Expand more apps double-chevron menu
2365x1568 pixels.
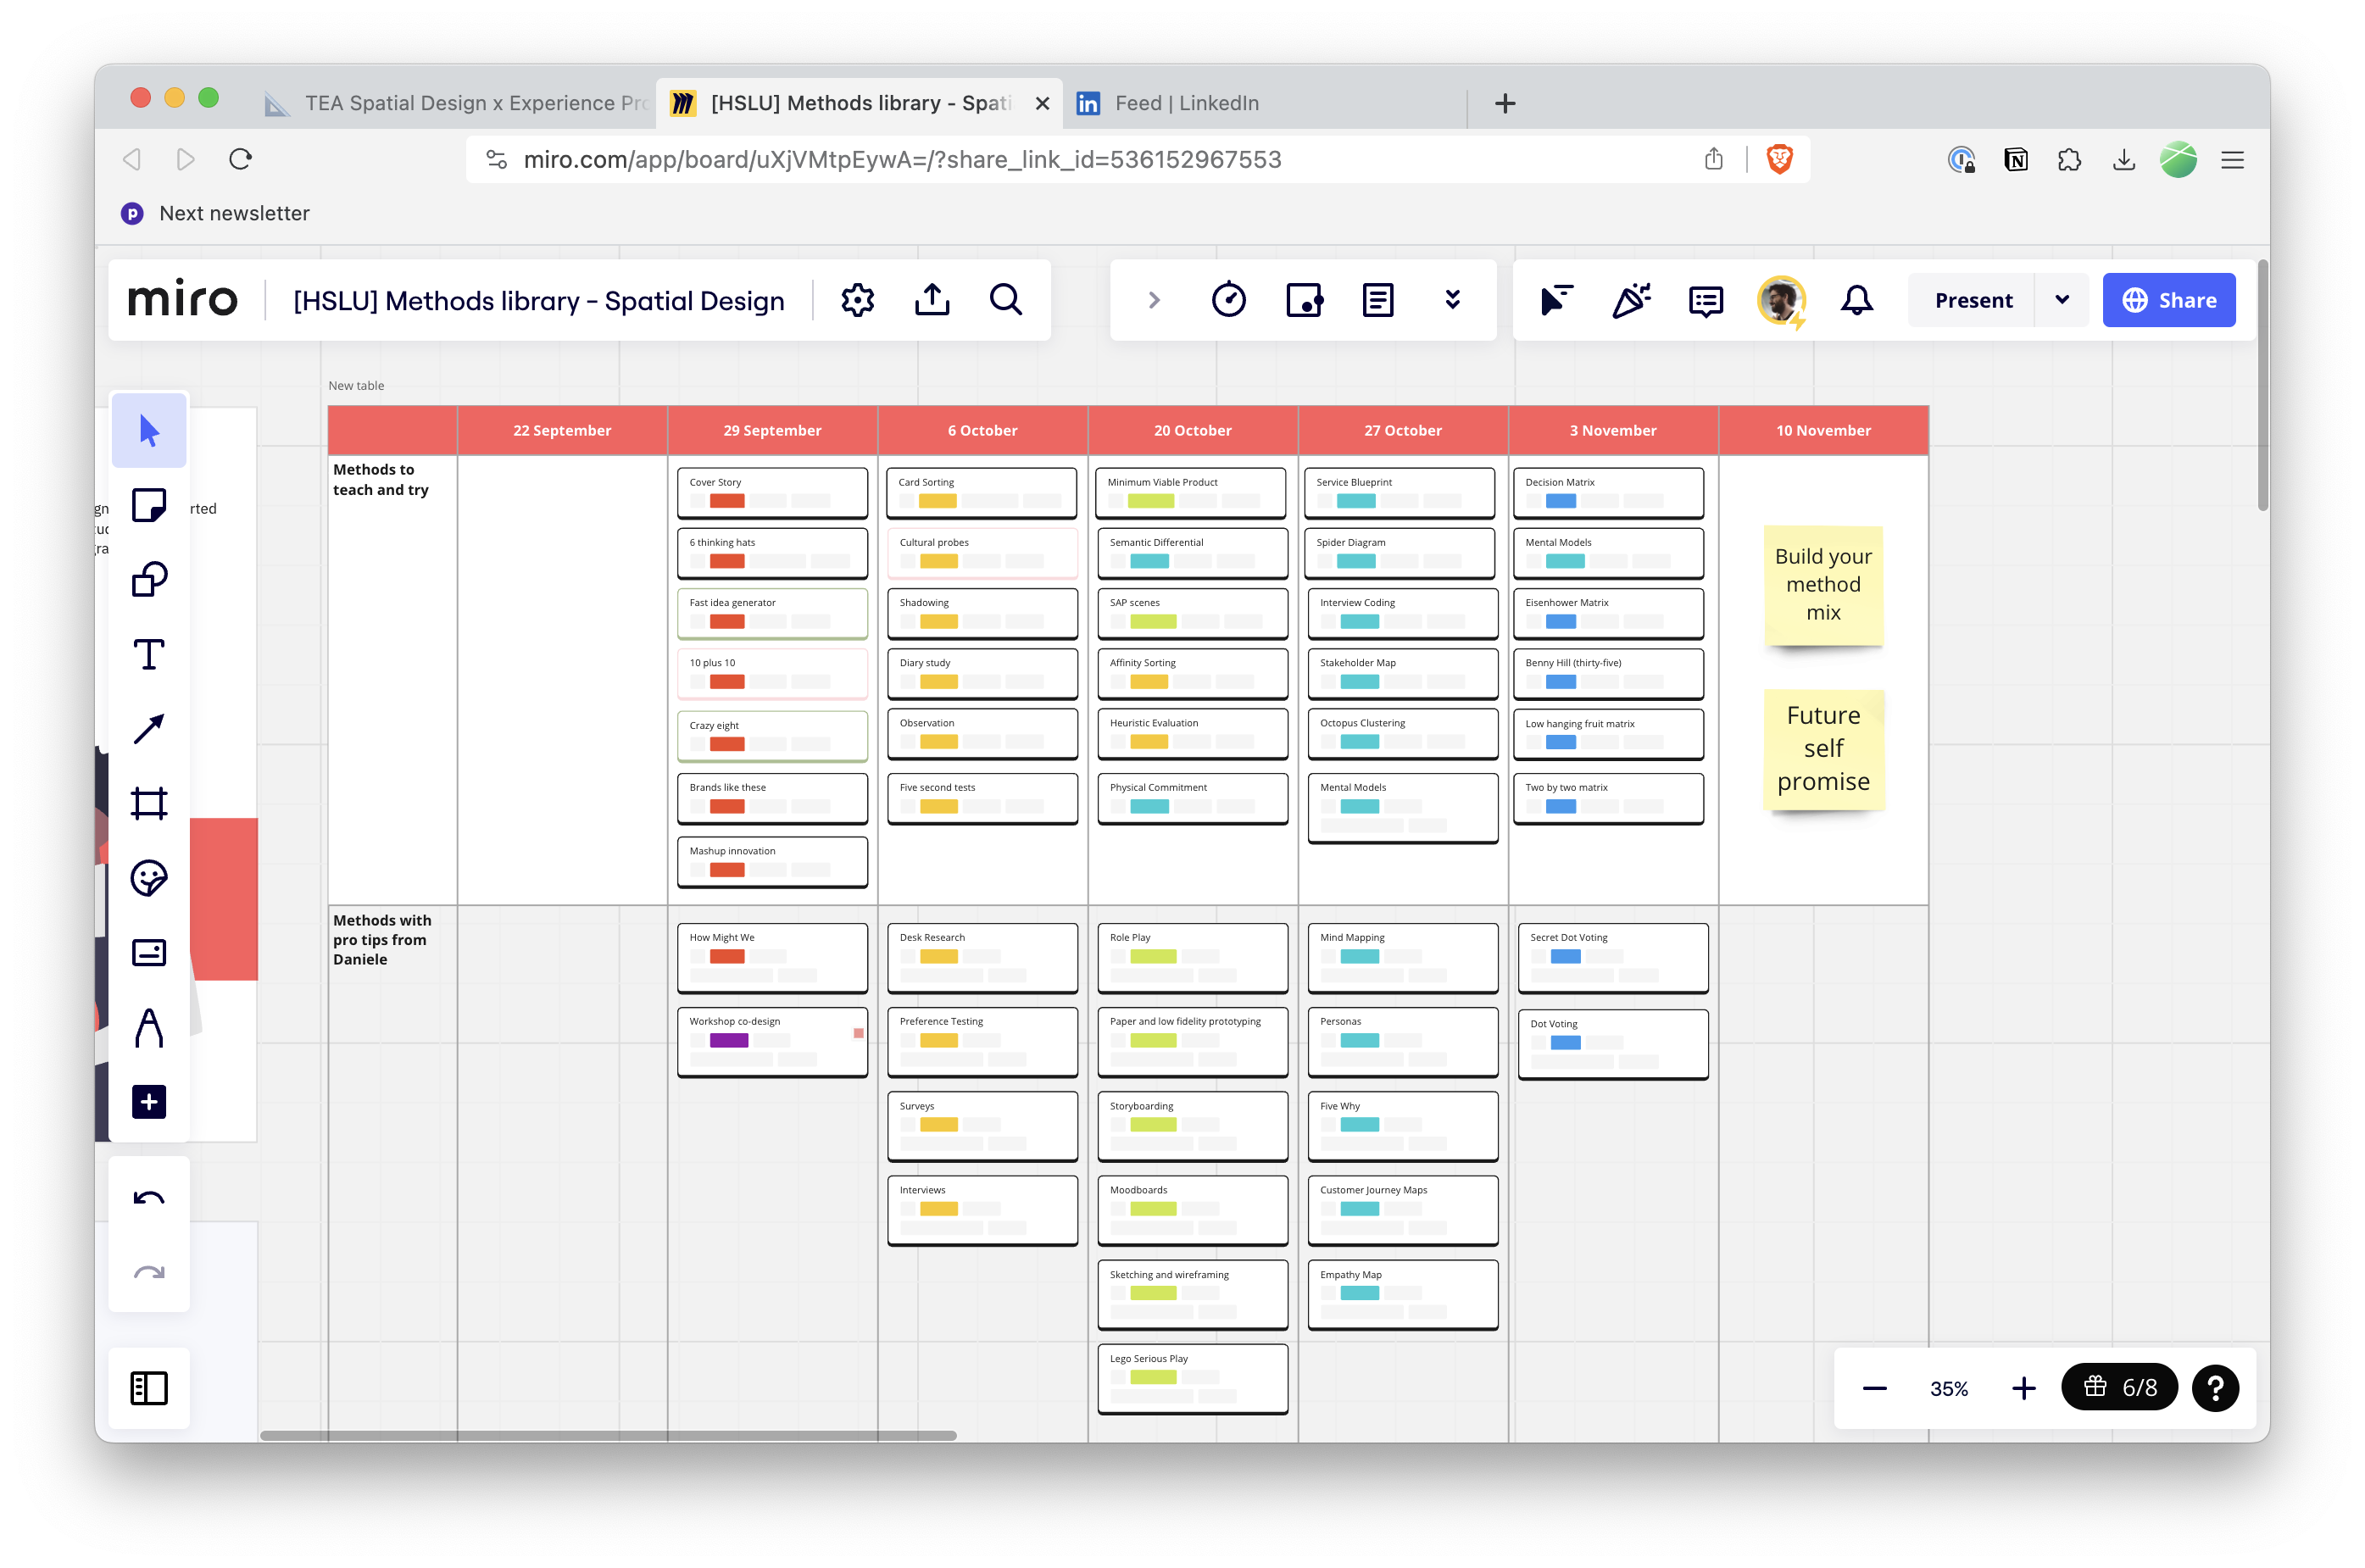tap(1452, 300)
